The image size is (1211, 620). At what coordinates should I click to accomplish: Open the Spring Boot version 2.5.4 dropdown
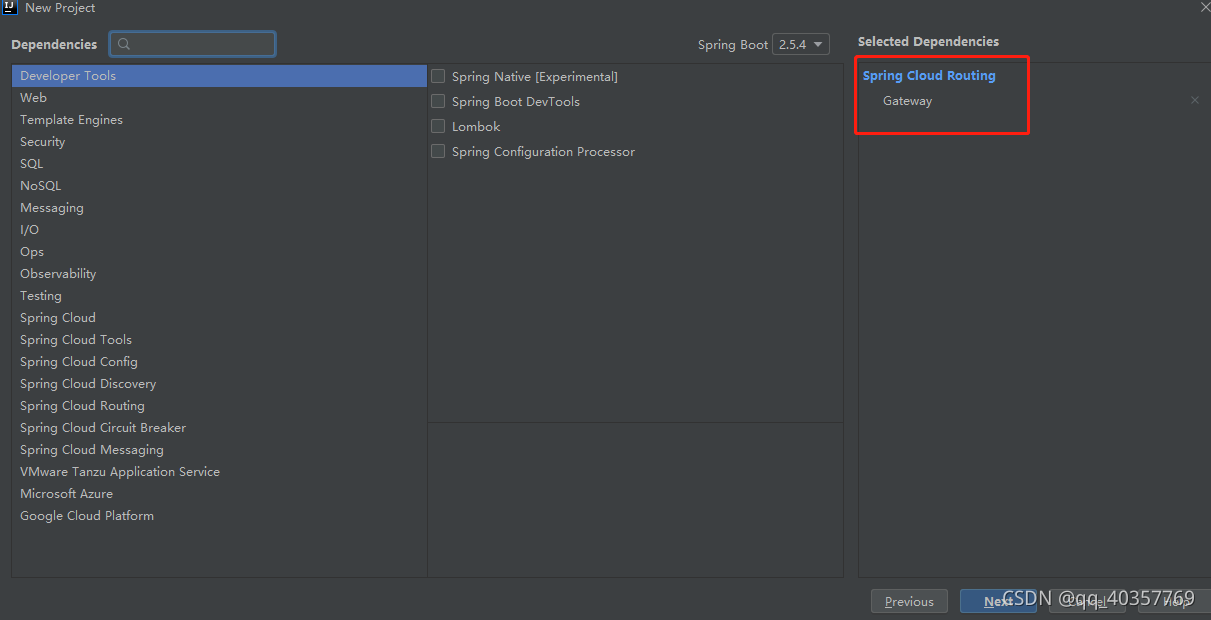[801, 44]
